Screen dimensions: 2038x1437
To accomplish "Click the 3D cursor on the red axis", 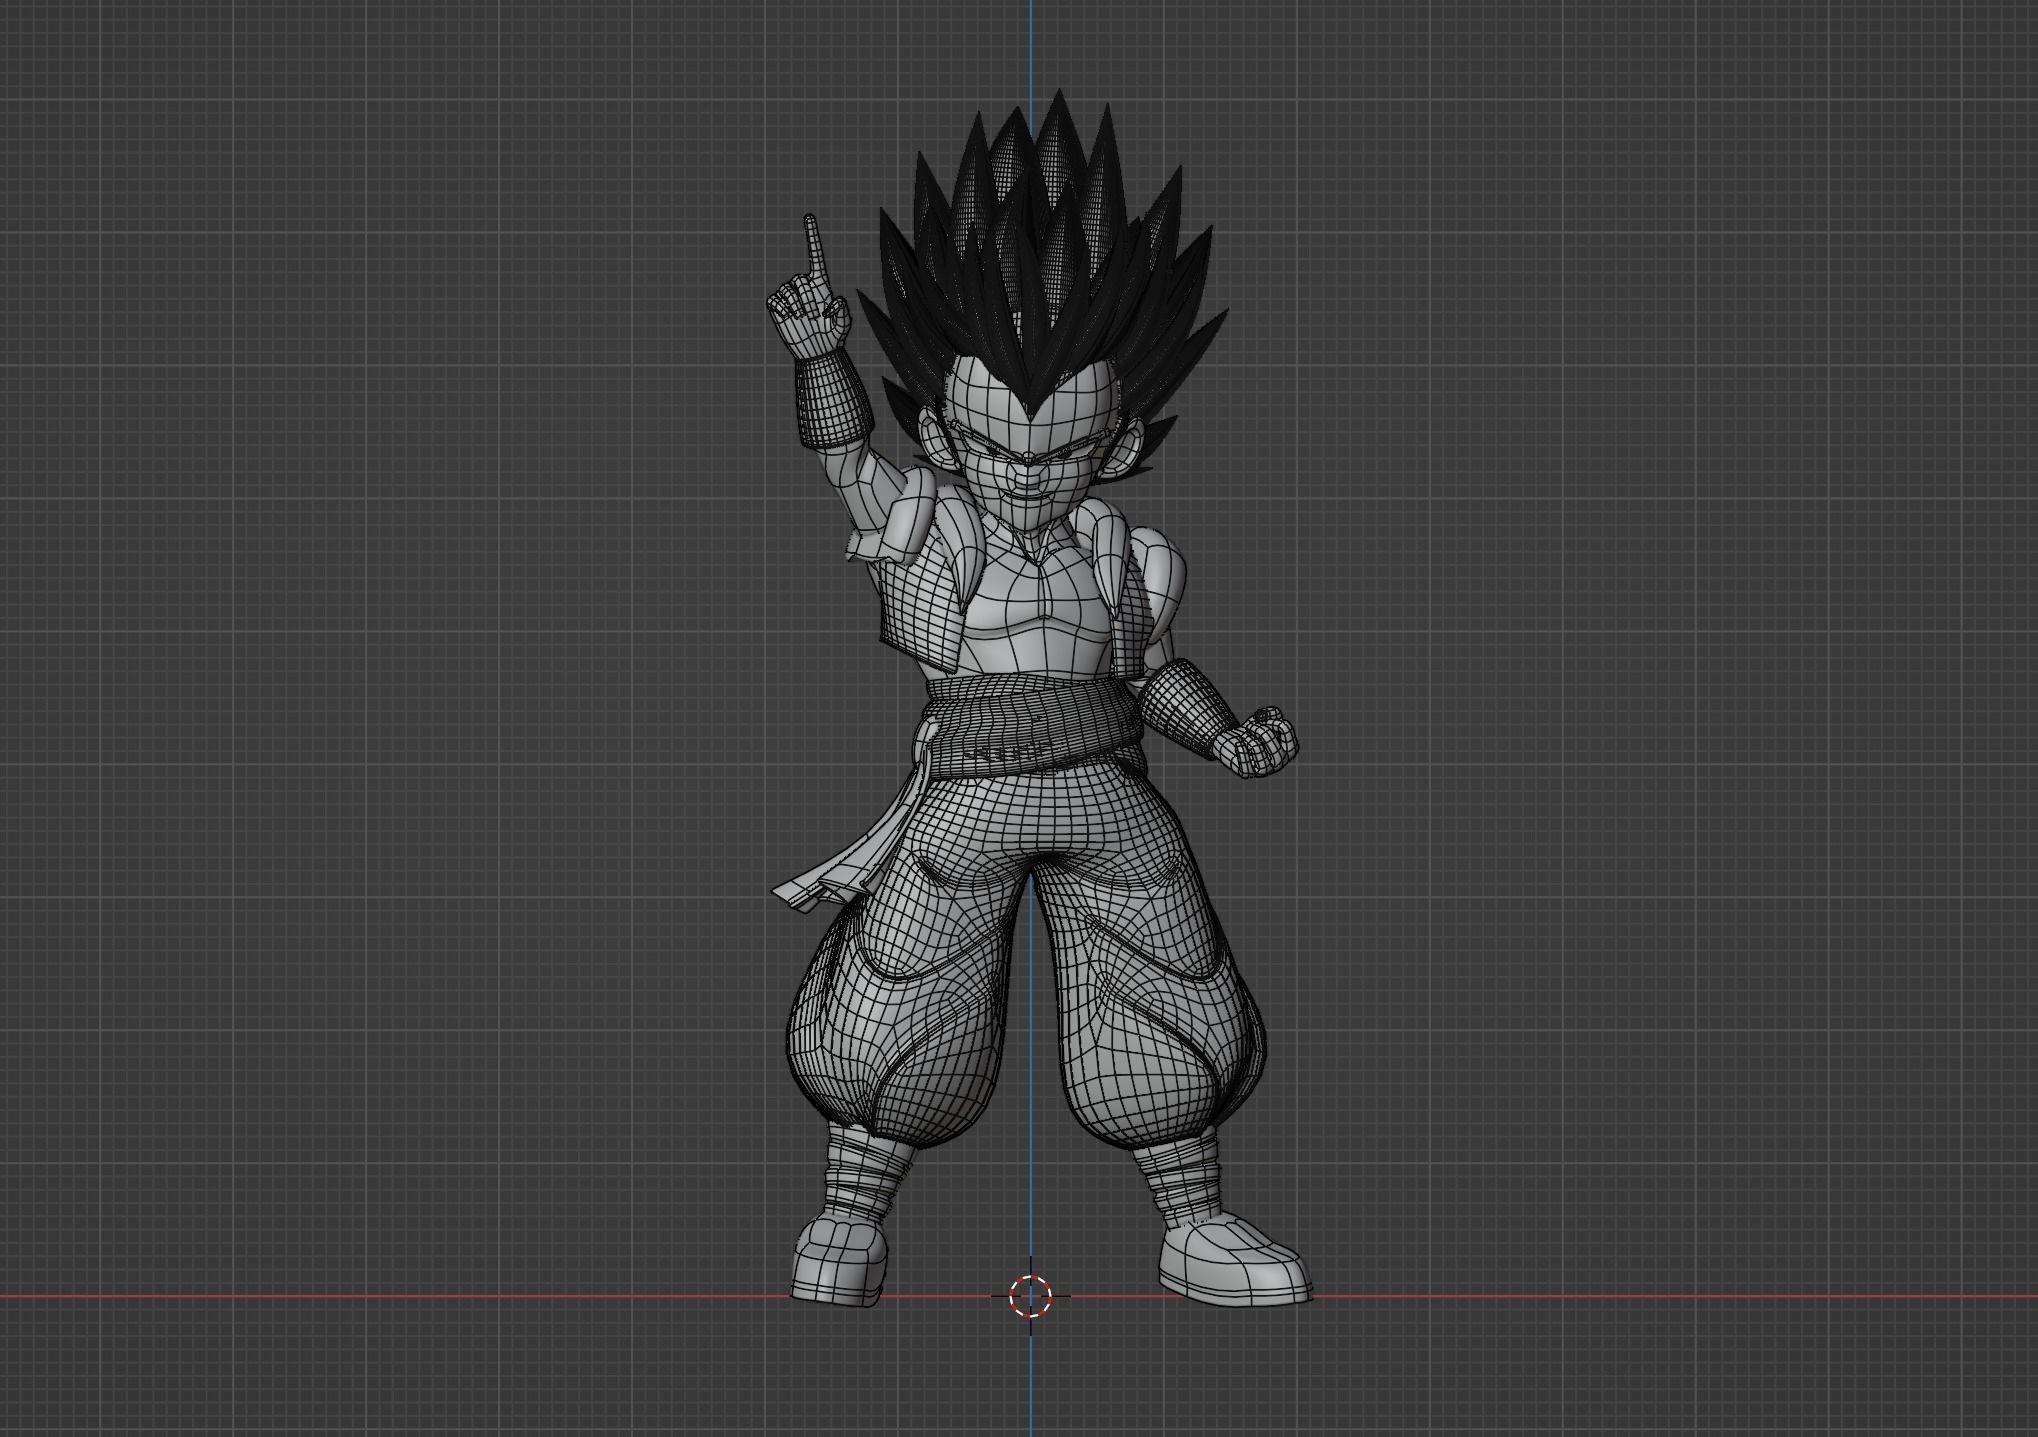I will pos(1030,1296).
